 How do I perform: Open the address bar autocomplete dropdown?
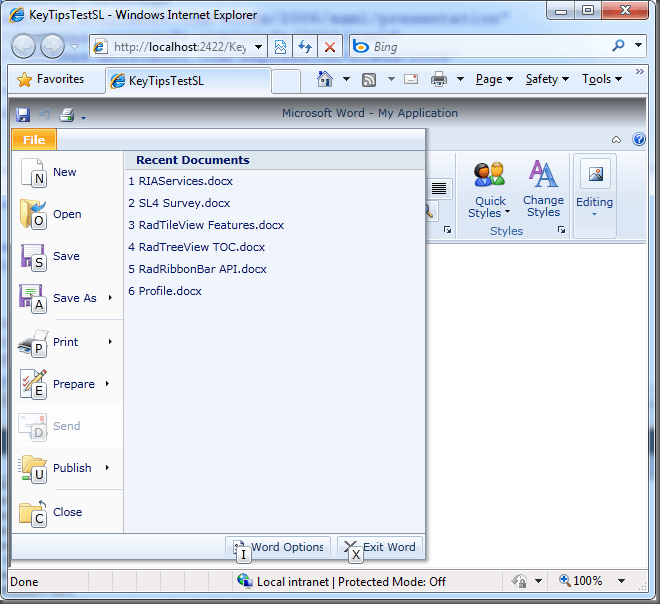[258, 46]
